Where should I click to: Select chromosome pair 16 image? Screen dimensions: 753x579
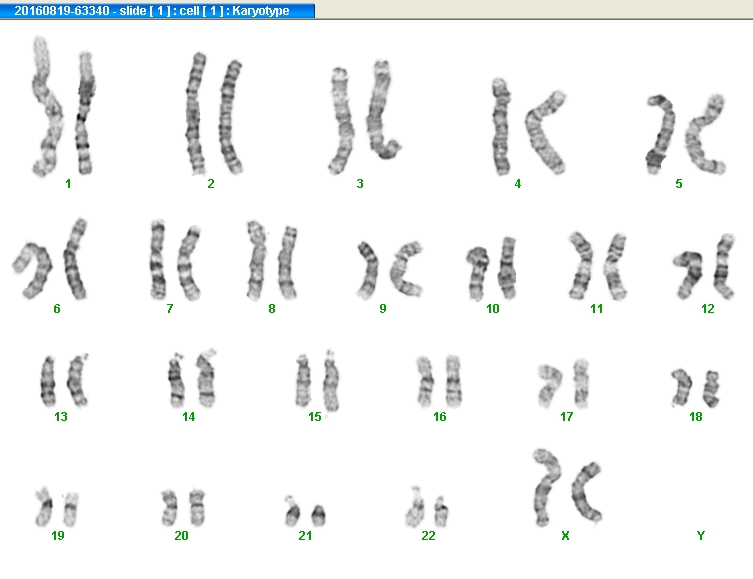point(439,381)
